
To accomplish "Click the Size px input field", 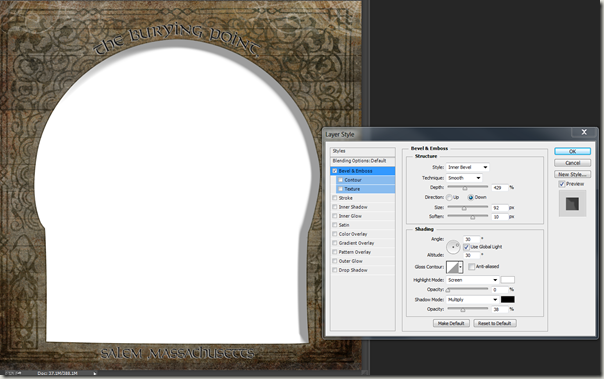I will click(x=500, y=208).
